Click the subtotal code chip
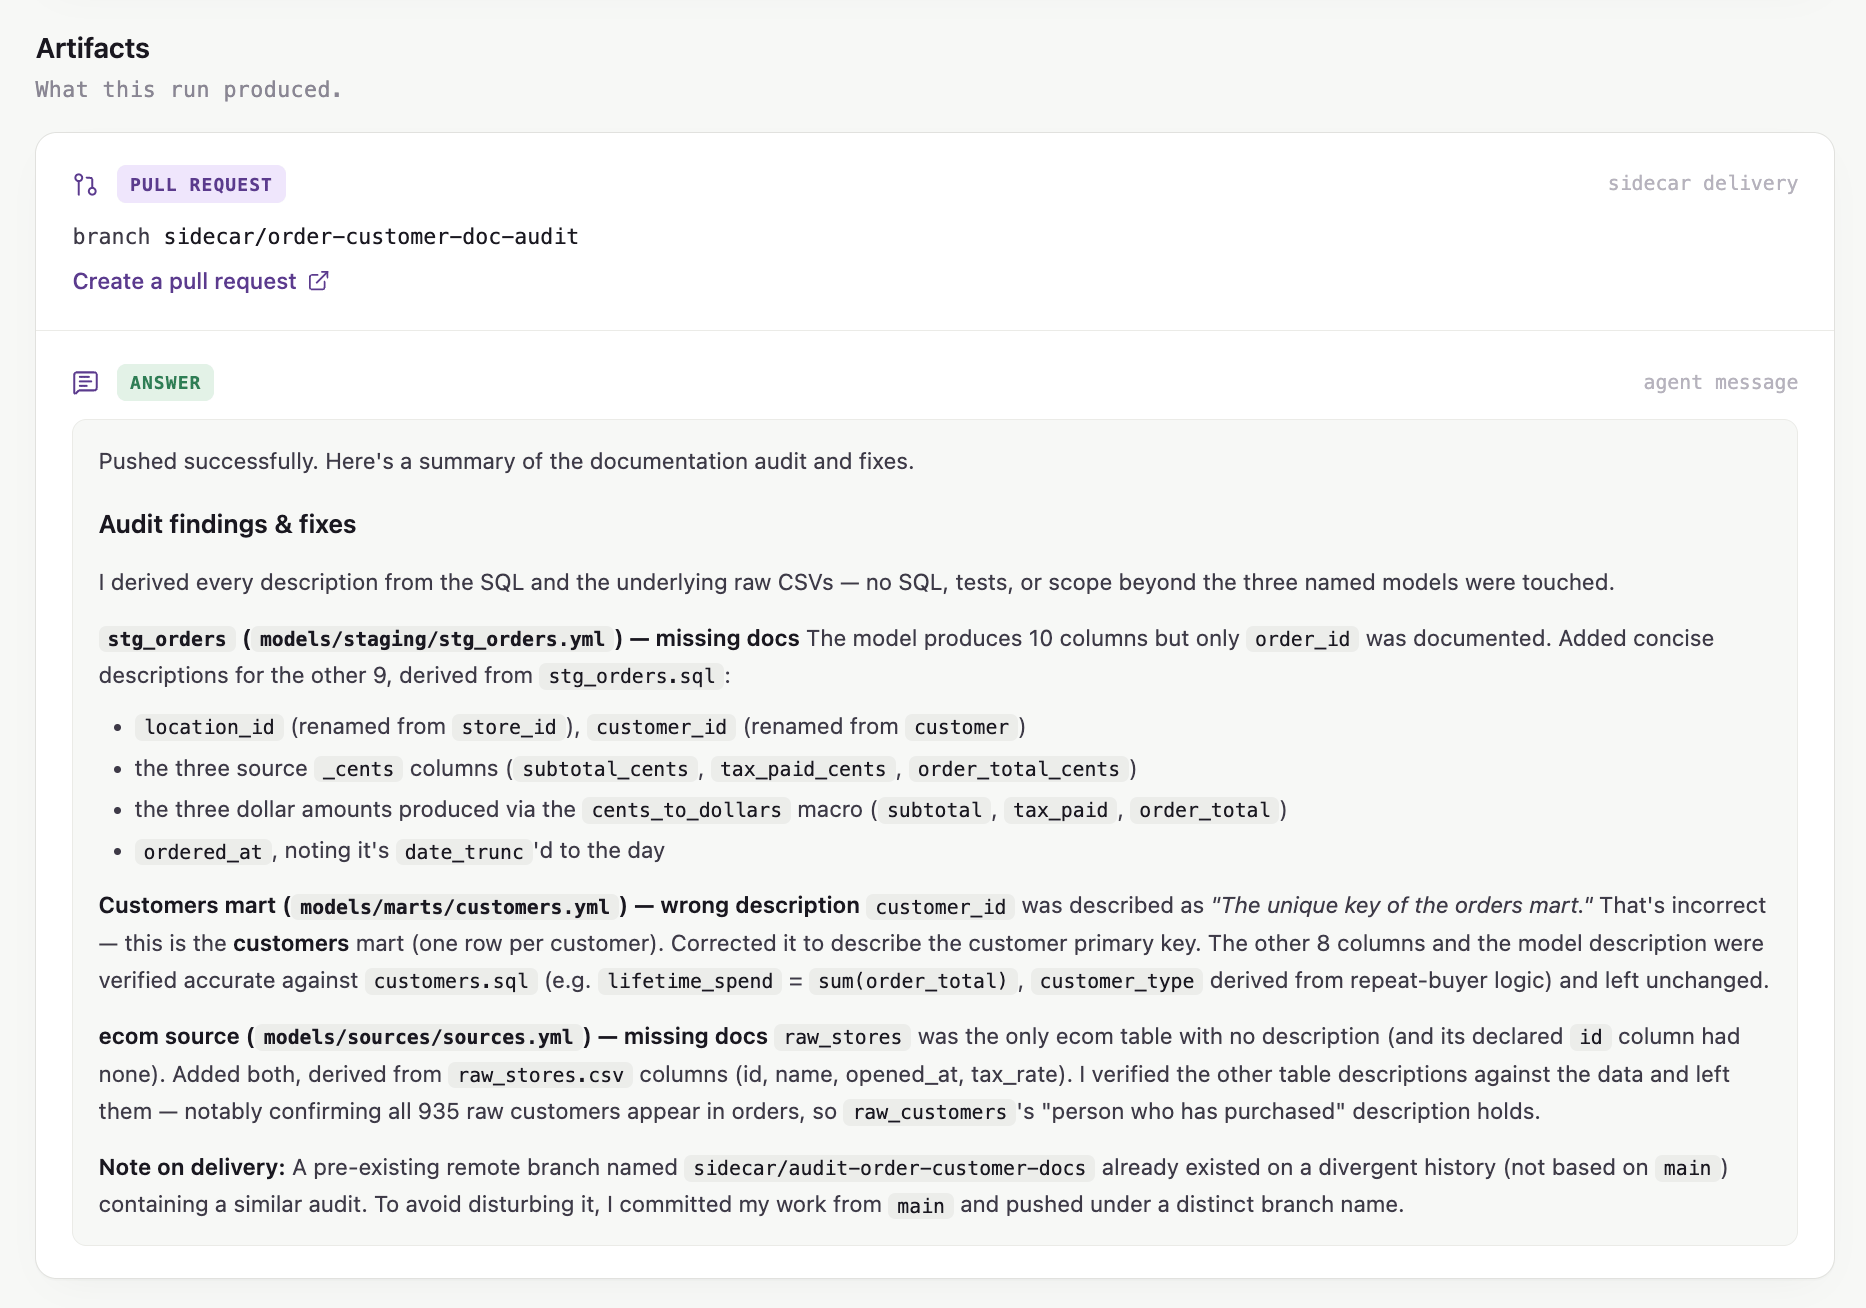 (934, 810)
